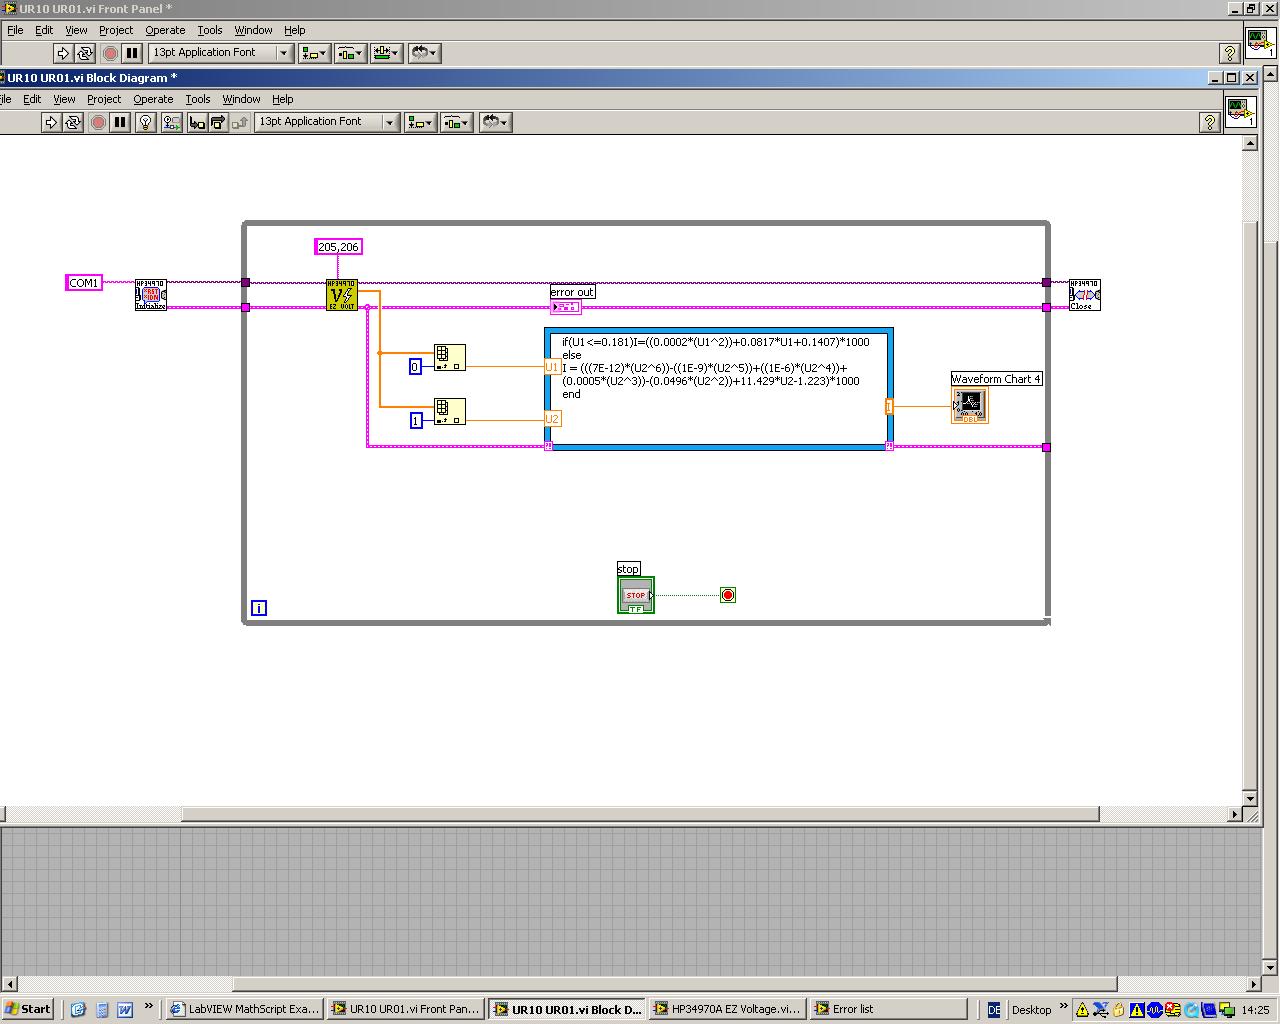Screen dimensions: 1280x1024
Task: Select Waveform Chart 4 terminal
Action: (970, 404)
